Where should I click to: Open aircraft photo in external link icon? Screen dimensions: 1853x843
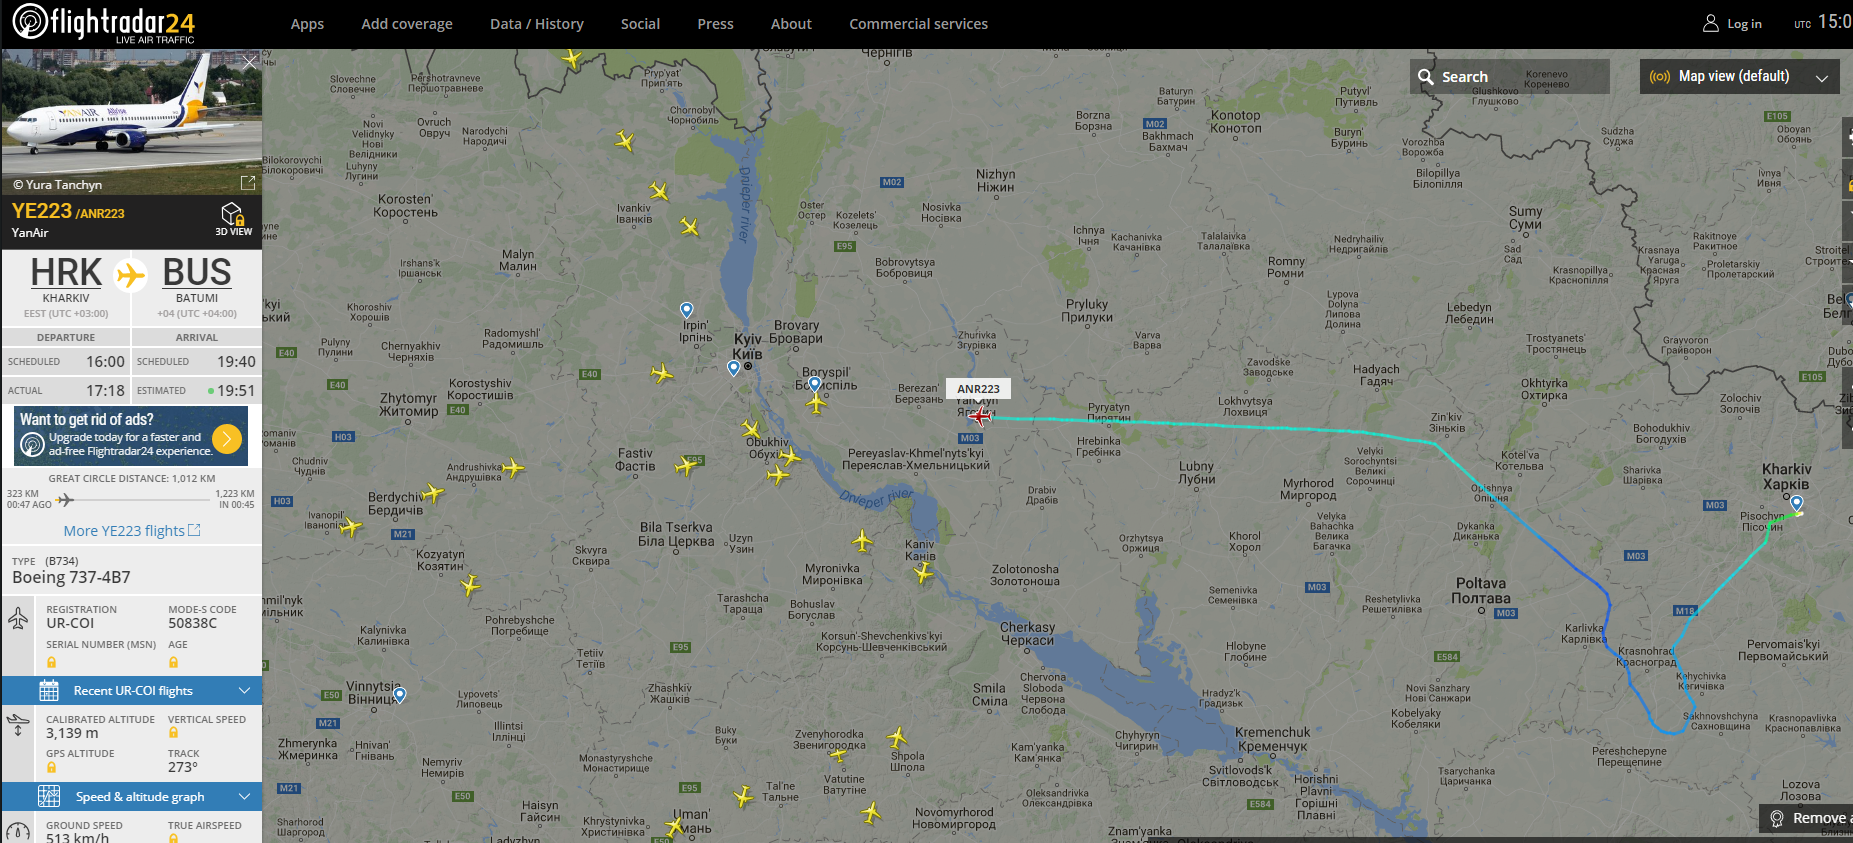click(x=248, y=183)
